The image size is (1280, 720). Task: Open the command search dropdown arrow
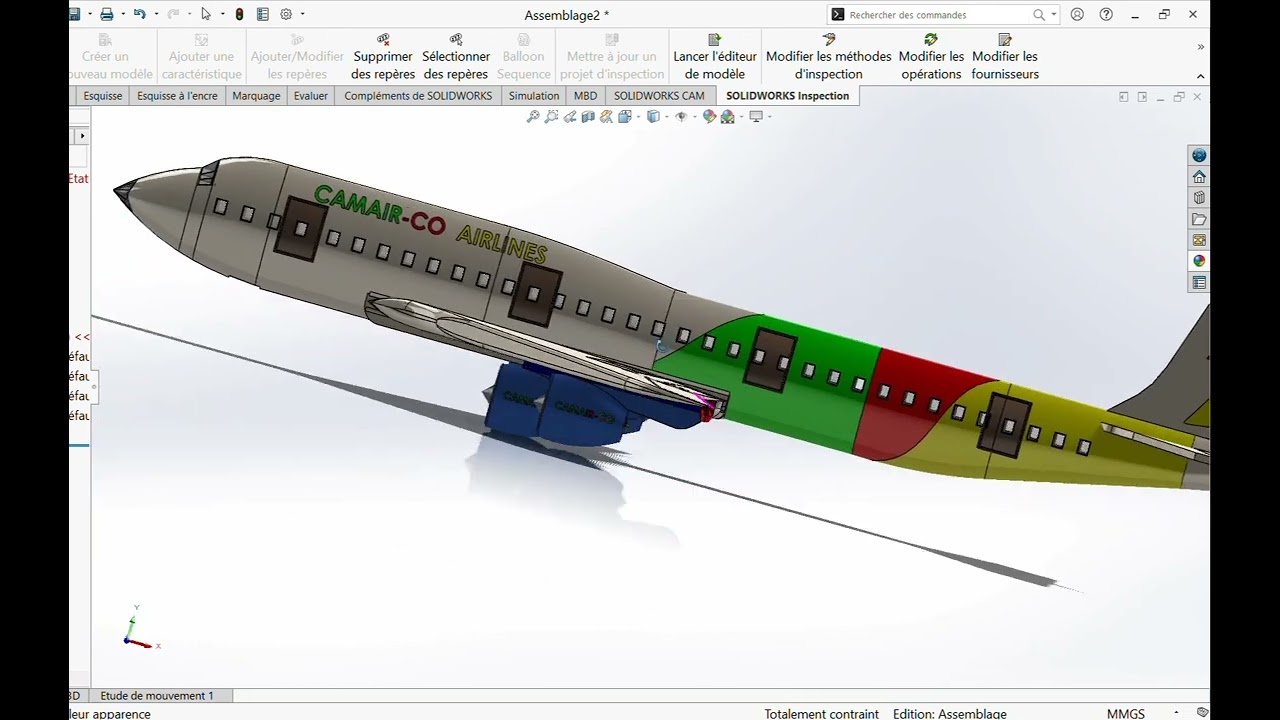(1054, 15)
